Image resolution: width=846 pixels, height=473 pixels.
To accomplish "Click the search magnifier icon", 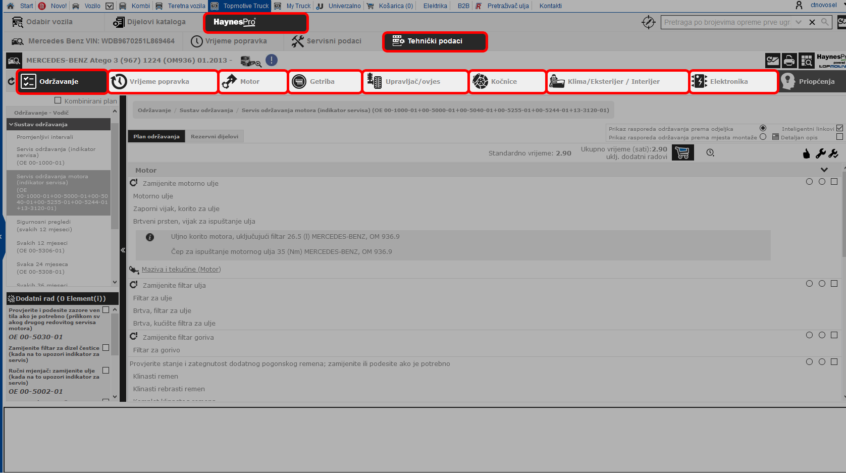I will (x=824, y=22).
